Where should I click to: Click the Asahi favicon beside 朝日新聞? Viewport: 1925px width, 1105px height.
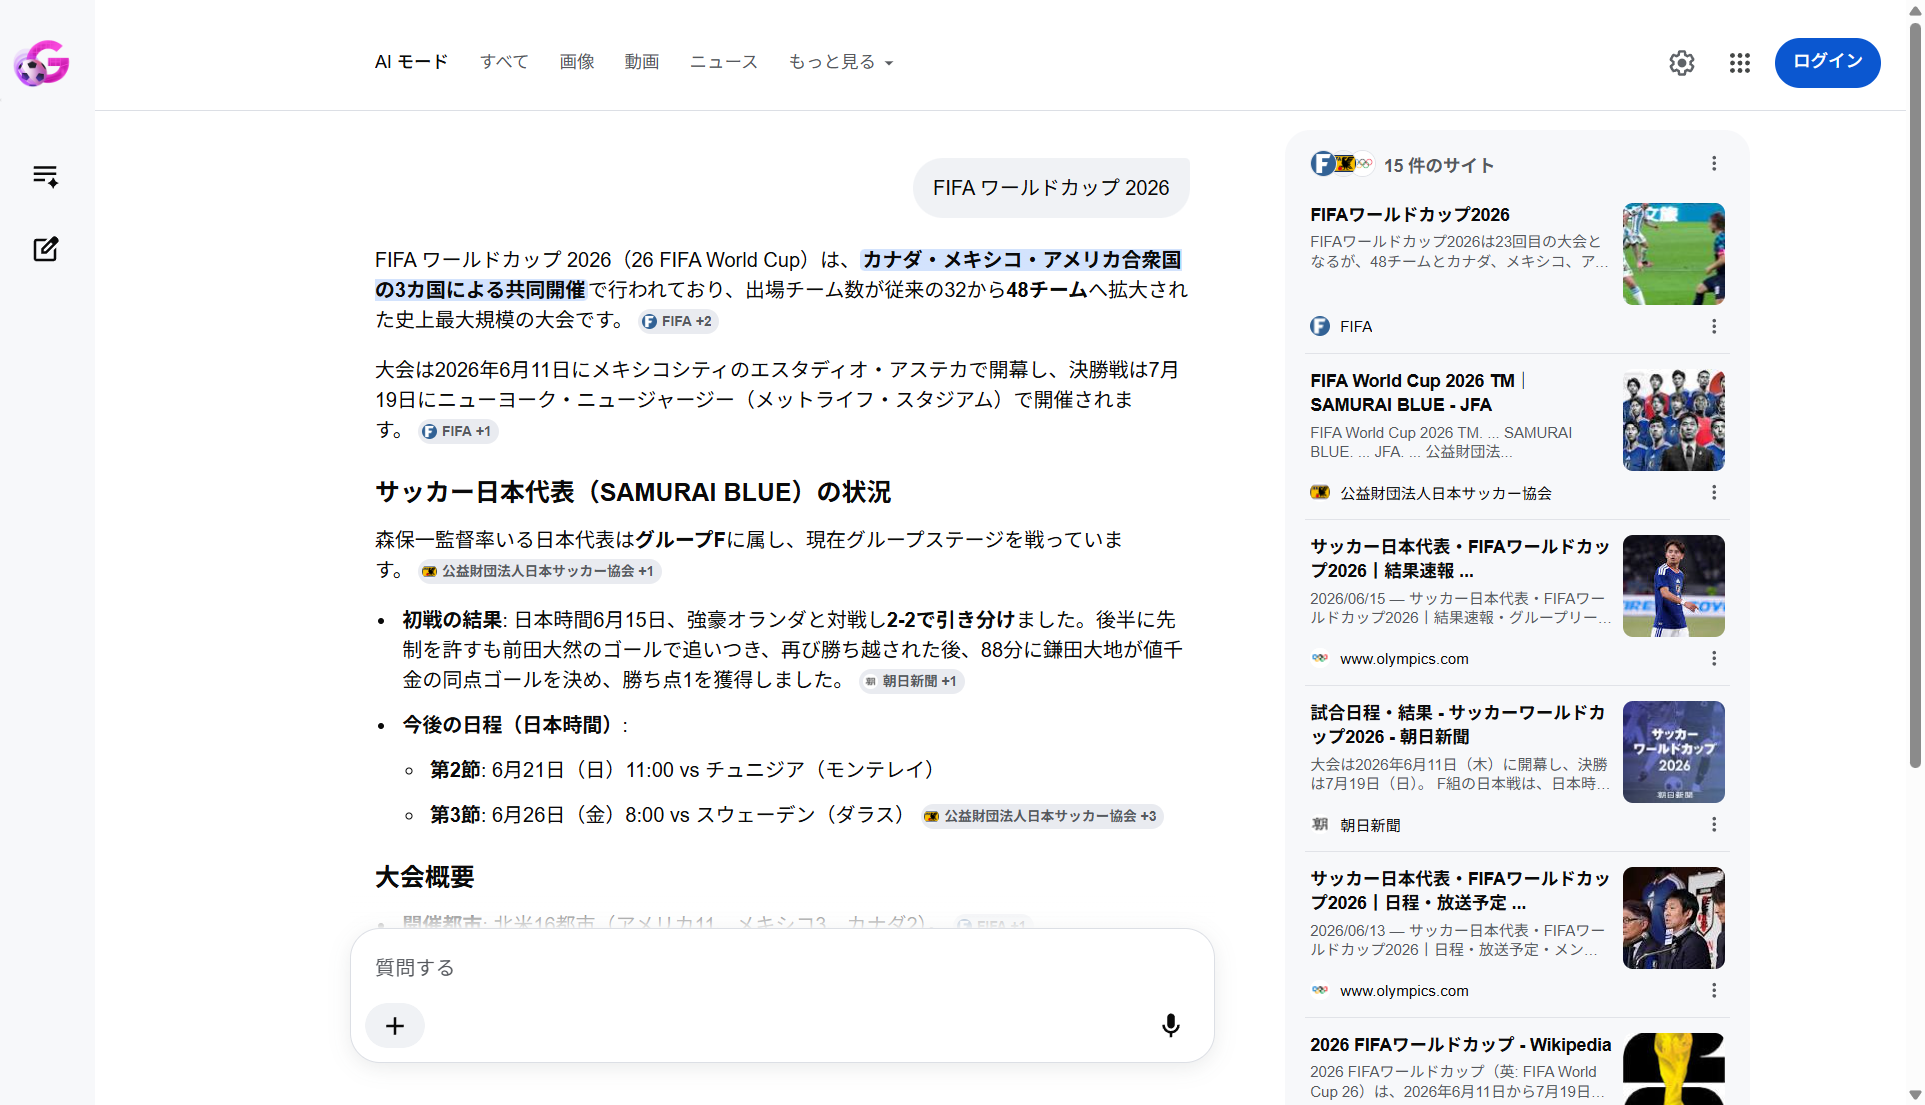click(x=1320, y=825)
